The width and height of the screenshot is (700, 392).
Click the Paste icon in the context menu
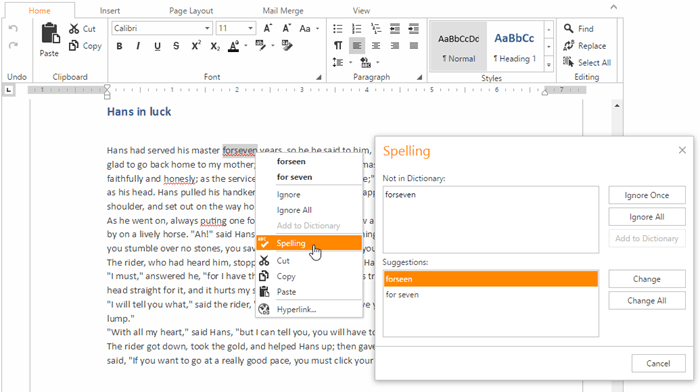tap(264, 292)
